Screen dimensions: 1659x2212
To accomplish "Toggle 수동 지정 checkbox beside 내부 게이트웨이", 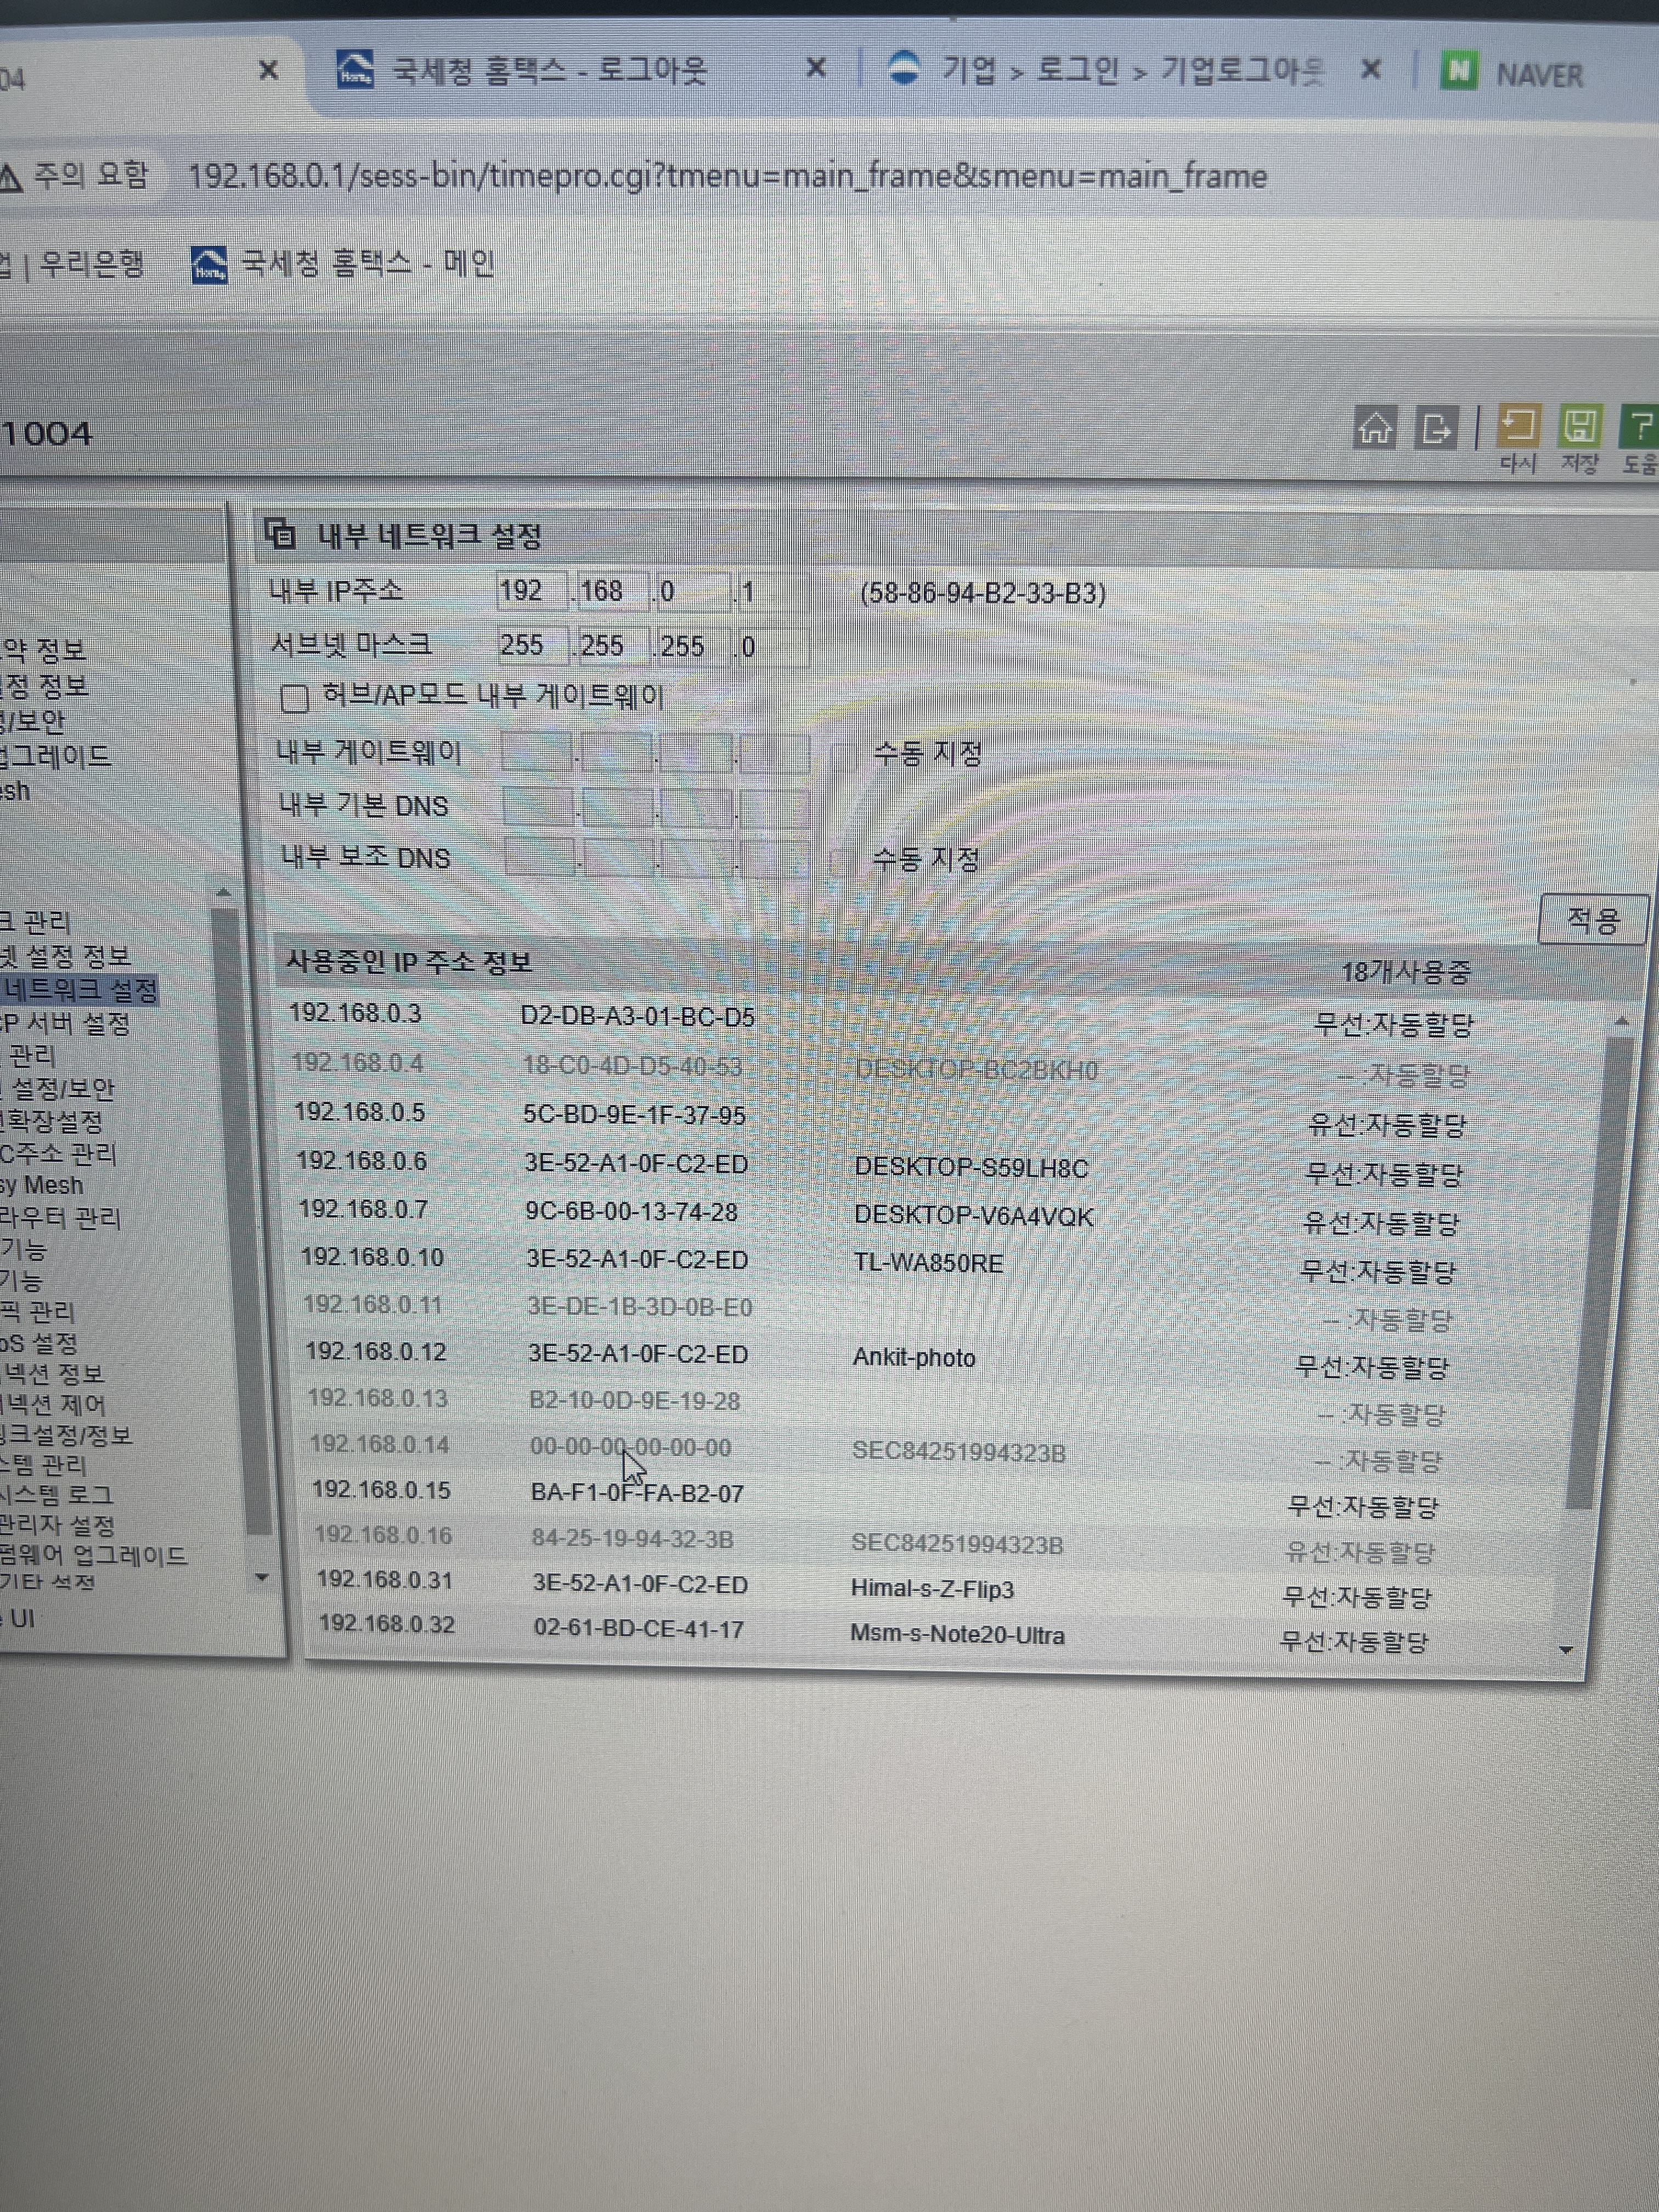I will point(844,755).
